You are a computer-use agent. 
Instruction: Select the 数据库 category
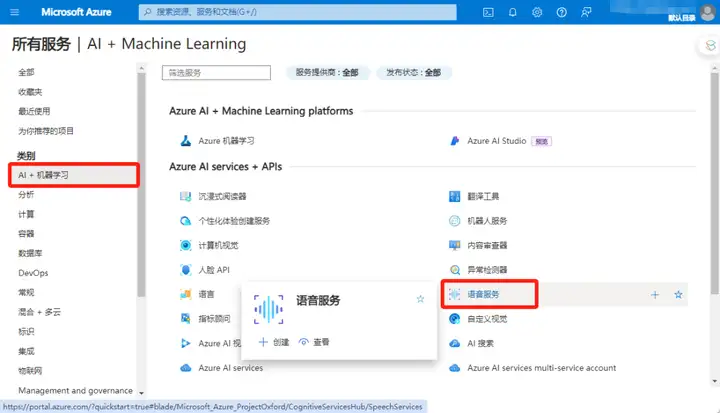[30, 253]
